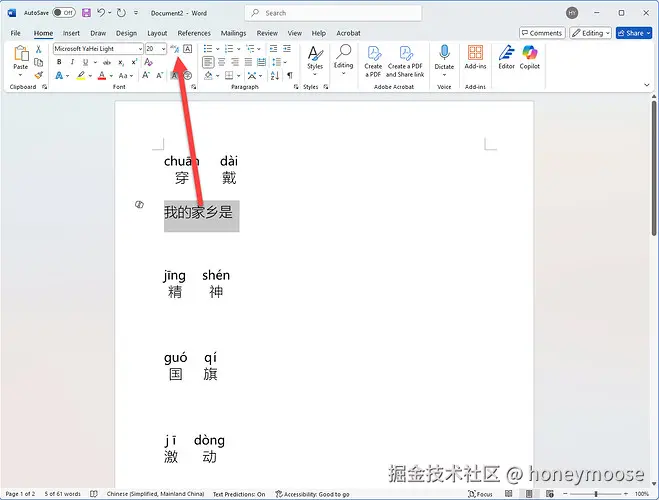
Task: Click the Accessibility: Good to go status
Action: click(312, 494)
